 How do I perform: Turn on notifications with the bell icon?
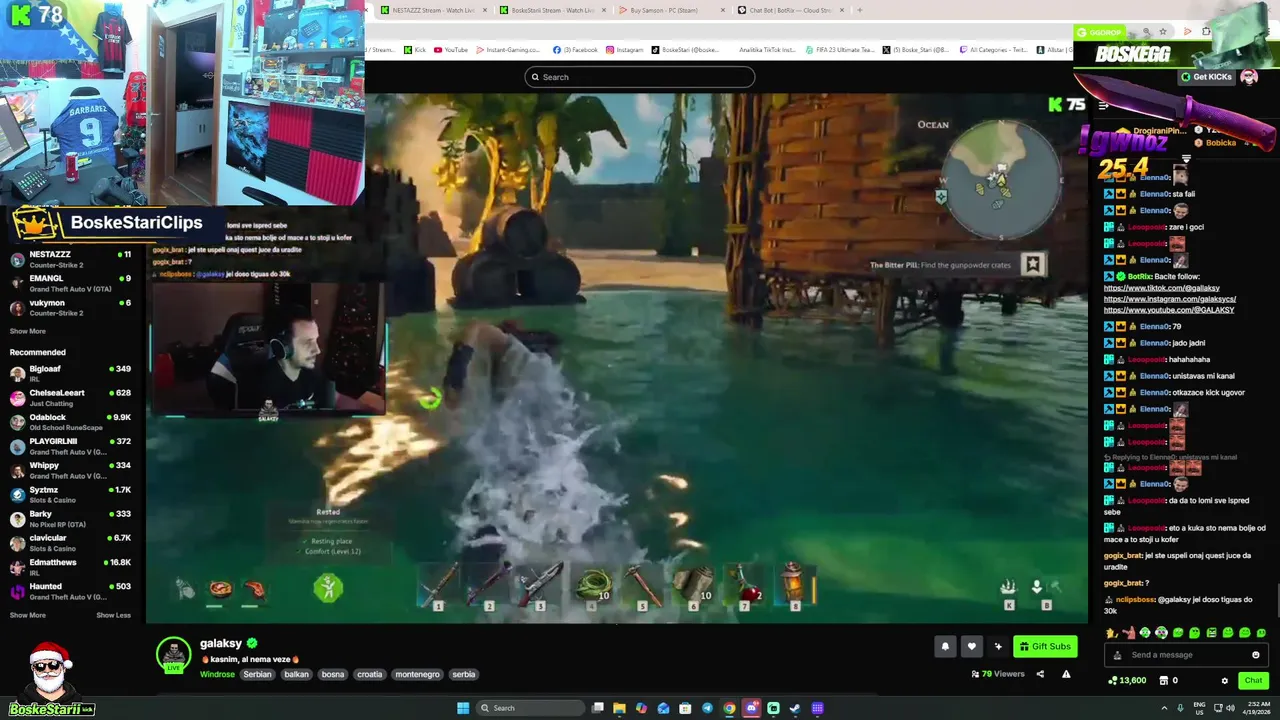tap(945, 647)
